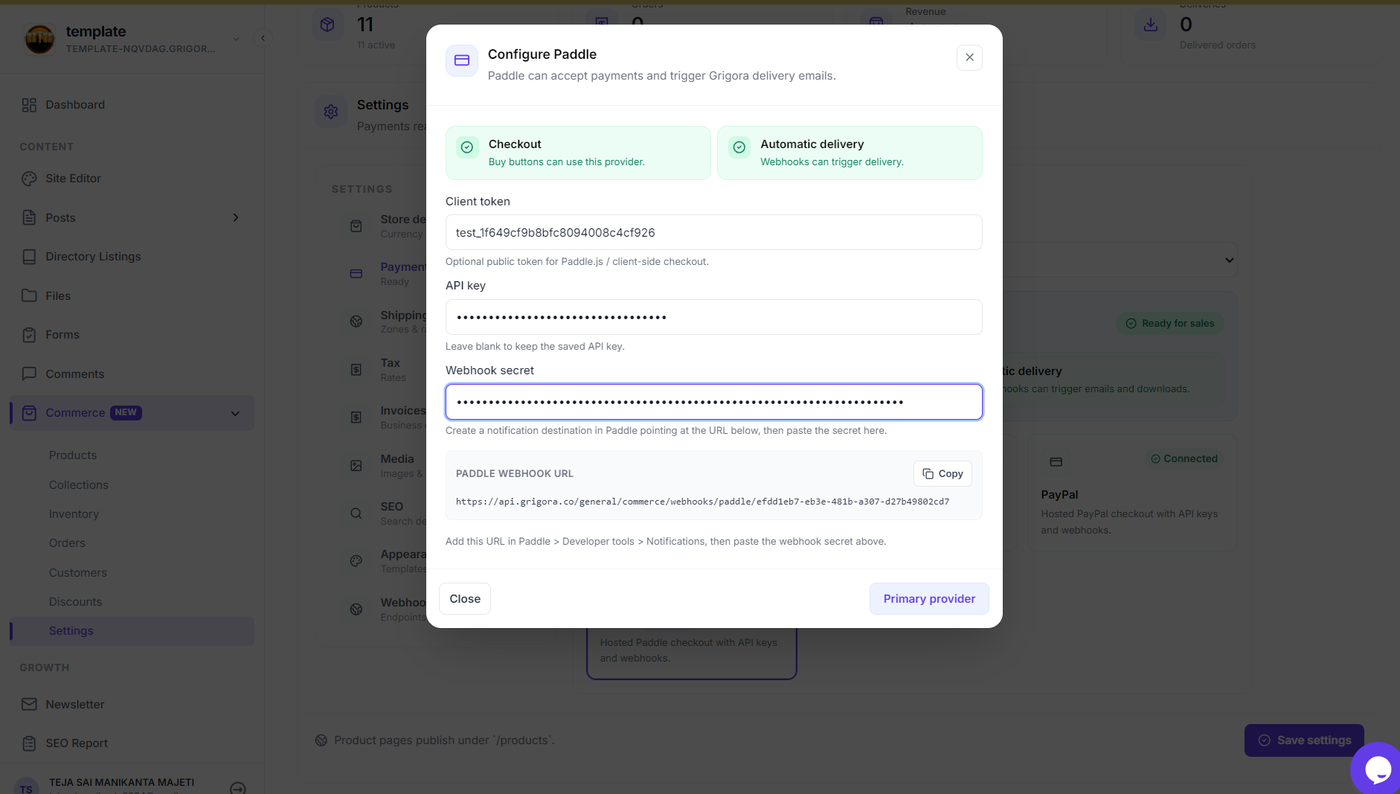This screenshot has width=1400, height=794.
Task: Select the PayPal provider card
Action: tap(1132, 492)
